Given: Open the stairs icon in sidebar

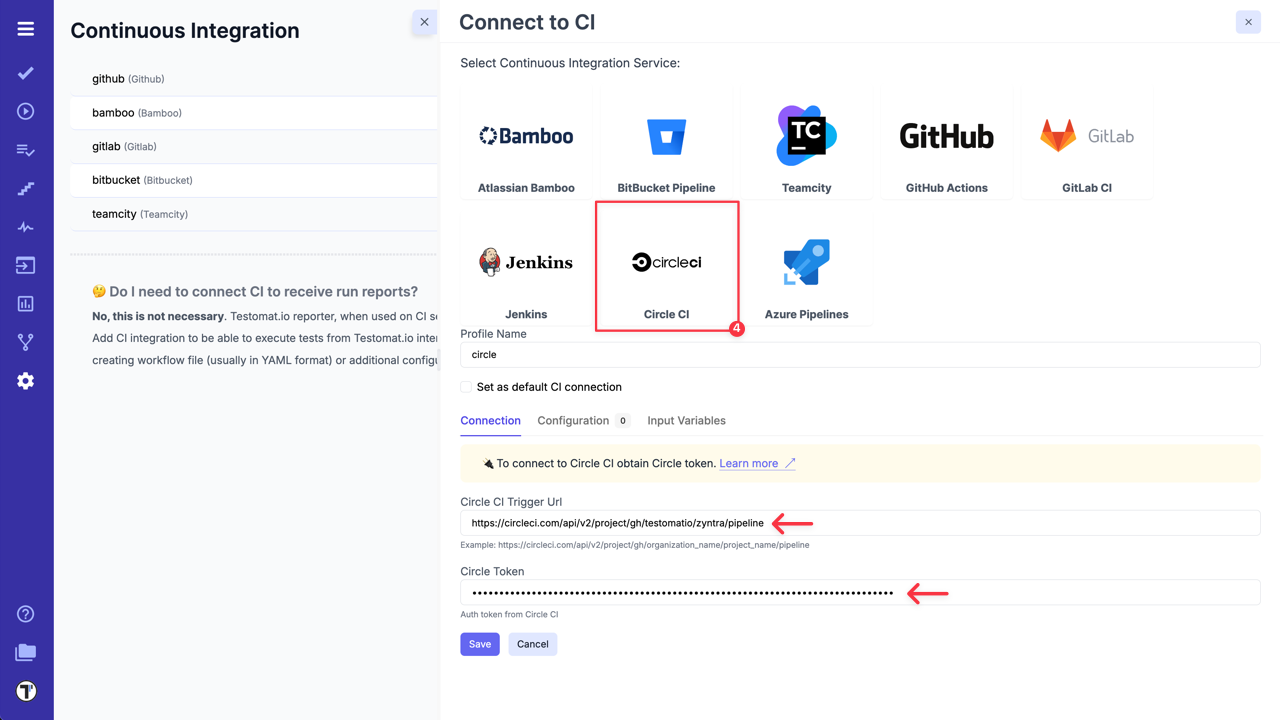Looking at the screenshot, I should click(26, 188).
